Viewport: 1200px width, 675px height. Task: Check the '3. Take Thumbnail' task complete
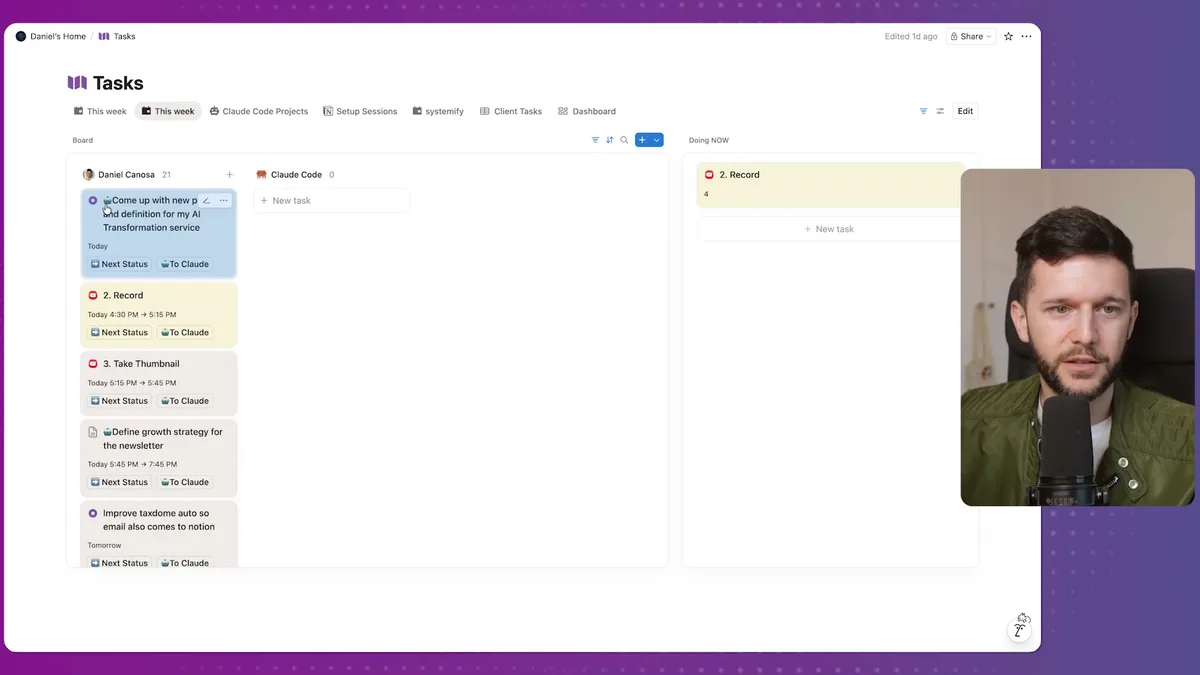(x=93, y=363)
